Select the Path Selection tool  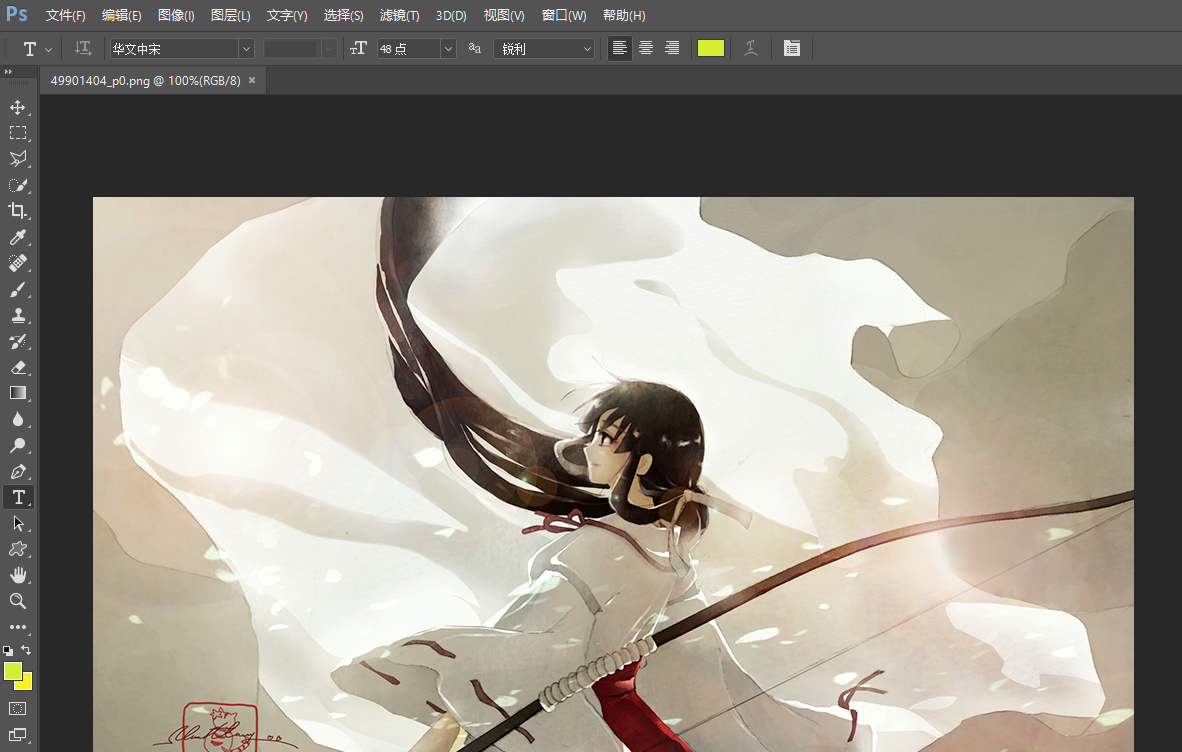point(17,524)
